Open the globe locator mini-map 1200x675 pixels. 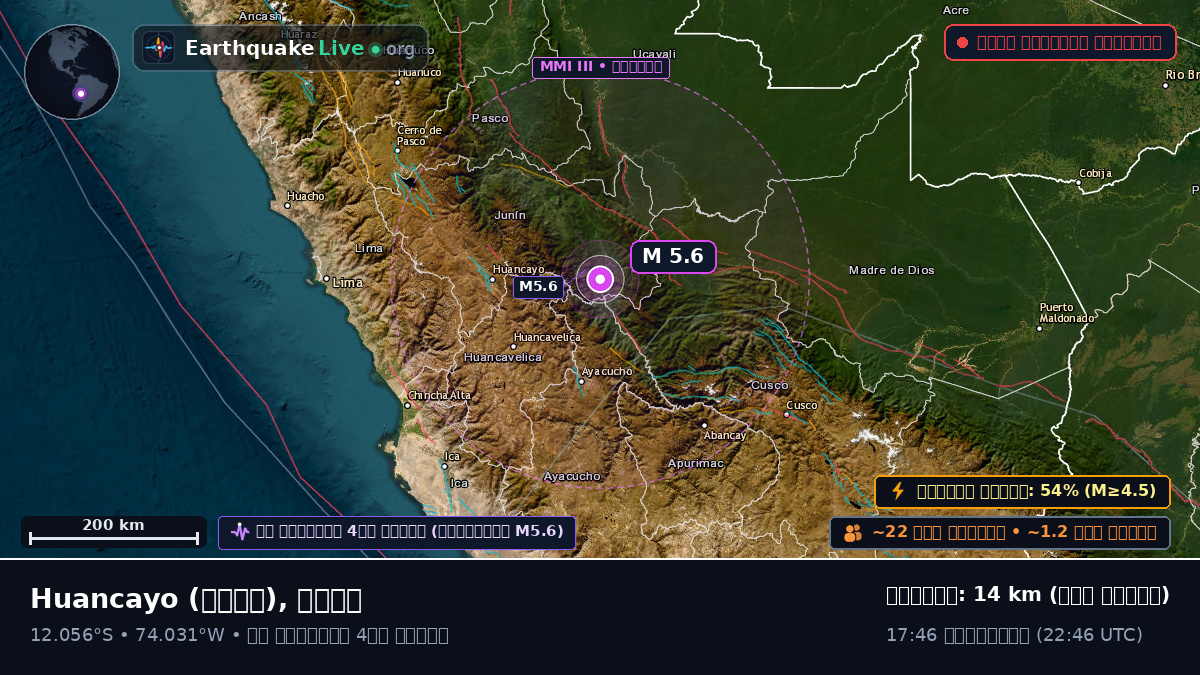point(72,72)
